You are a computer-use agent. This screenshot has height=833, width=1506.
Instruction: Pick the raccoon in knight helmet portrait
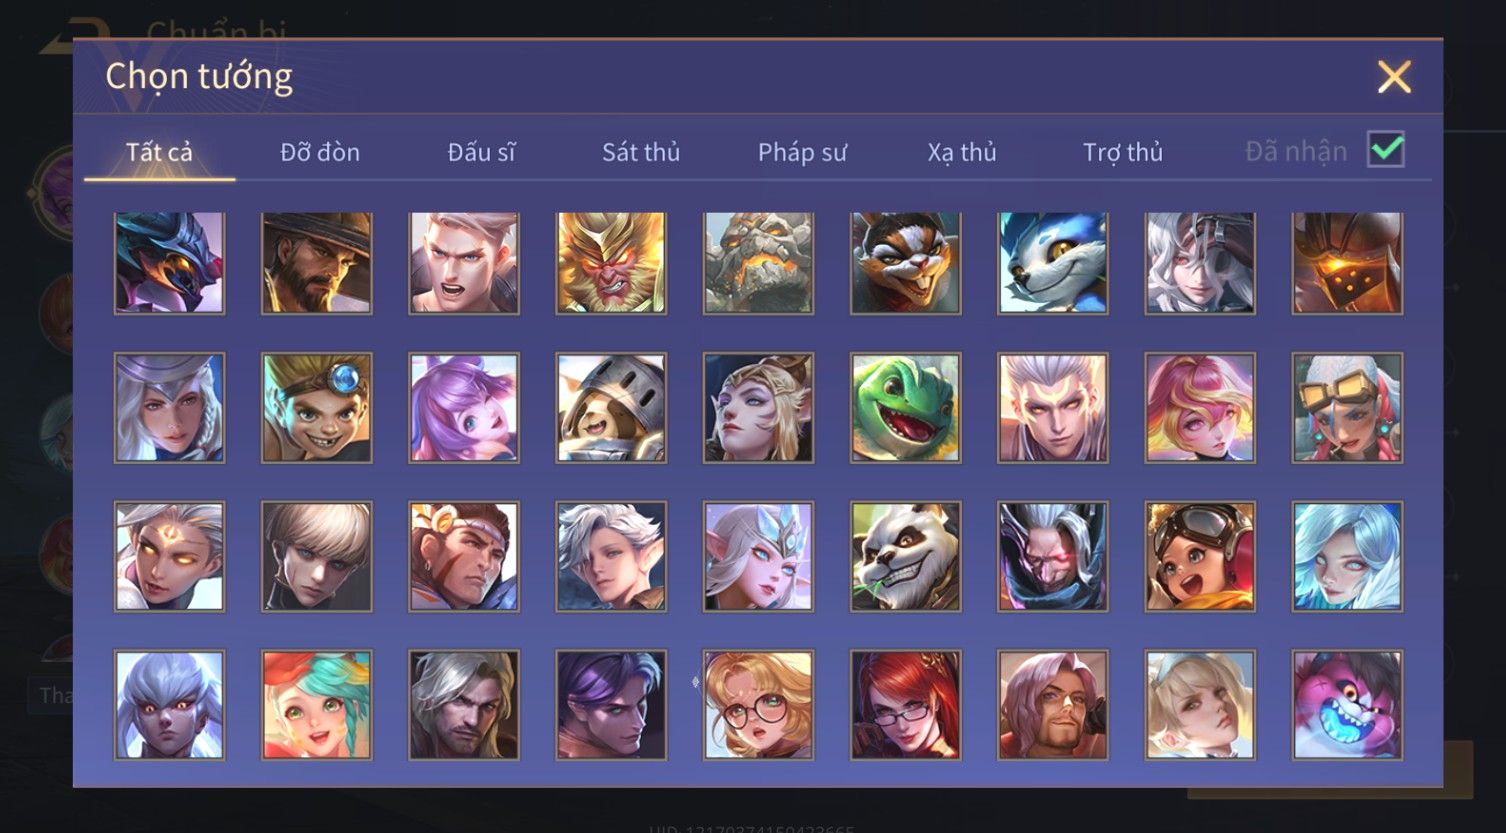[611, 408]
